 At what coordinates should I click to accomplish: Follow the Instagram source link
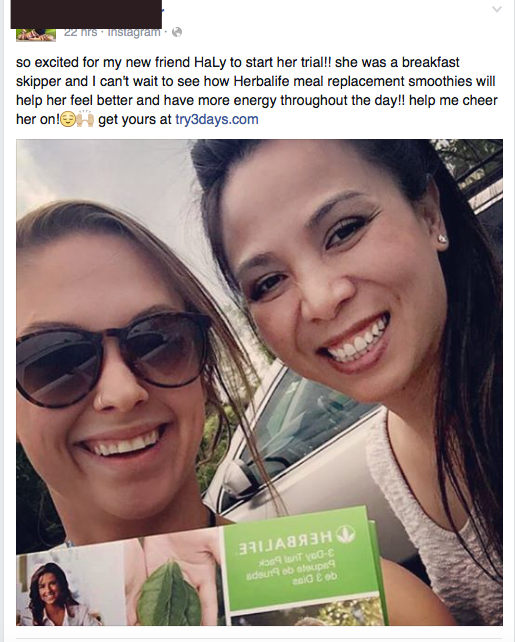134,32
